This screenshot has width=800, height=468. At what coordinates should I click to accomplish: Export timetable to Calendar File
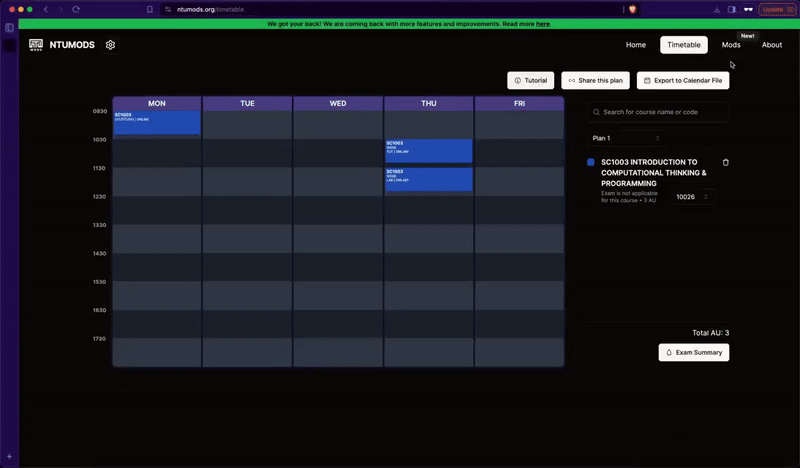683,80
